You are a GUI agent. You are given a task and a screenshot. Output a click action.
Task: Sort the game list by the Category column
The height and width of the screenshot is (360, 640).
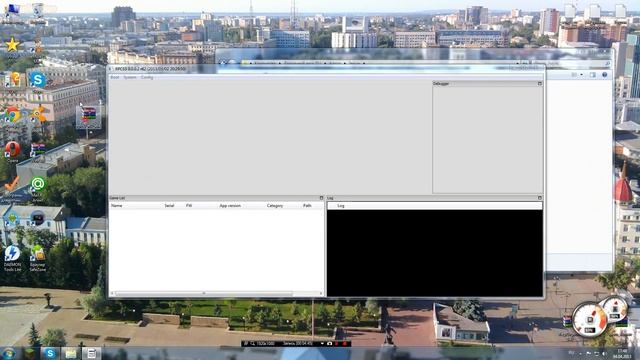(275, 206)
